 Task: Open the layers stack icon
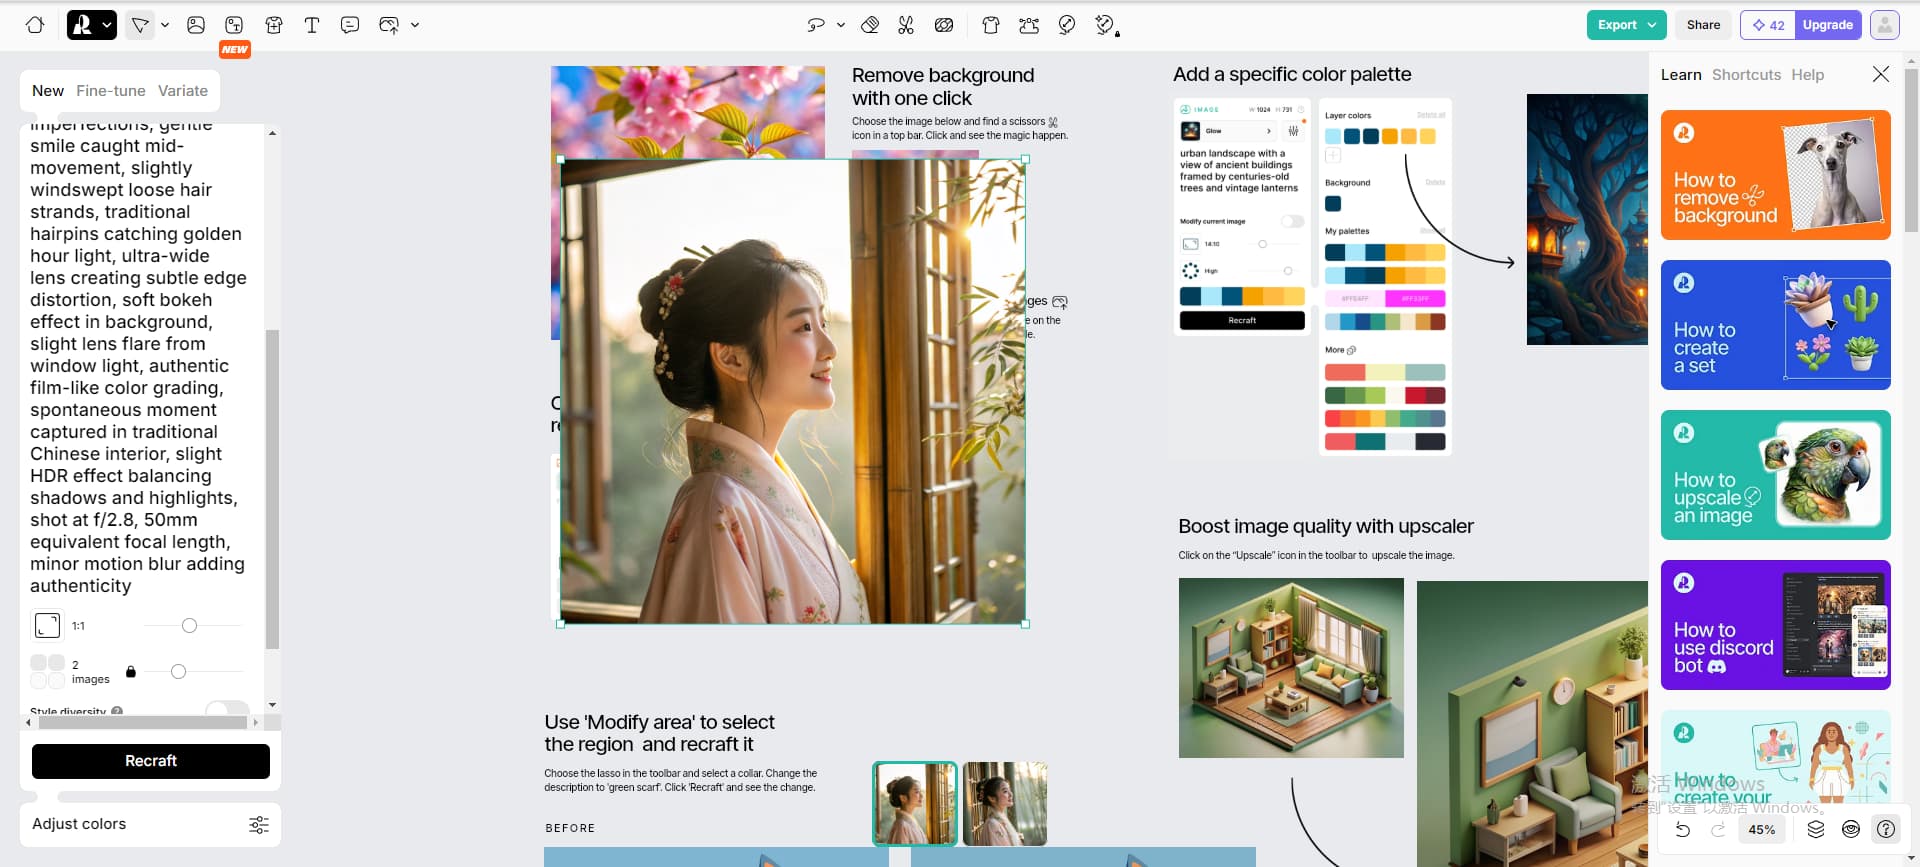1816,829
